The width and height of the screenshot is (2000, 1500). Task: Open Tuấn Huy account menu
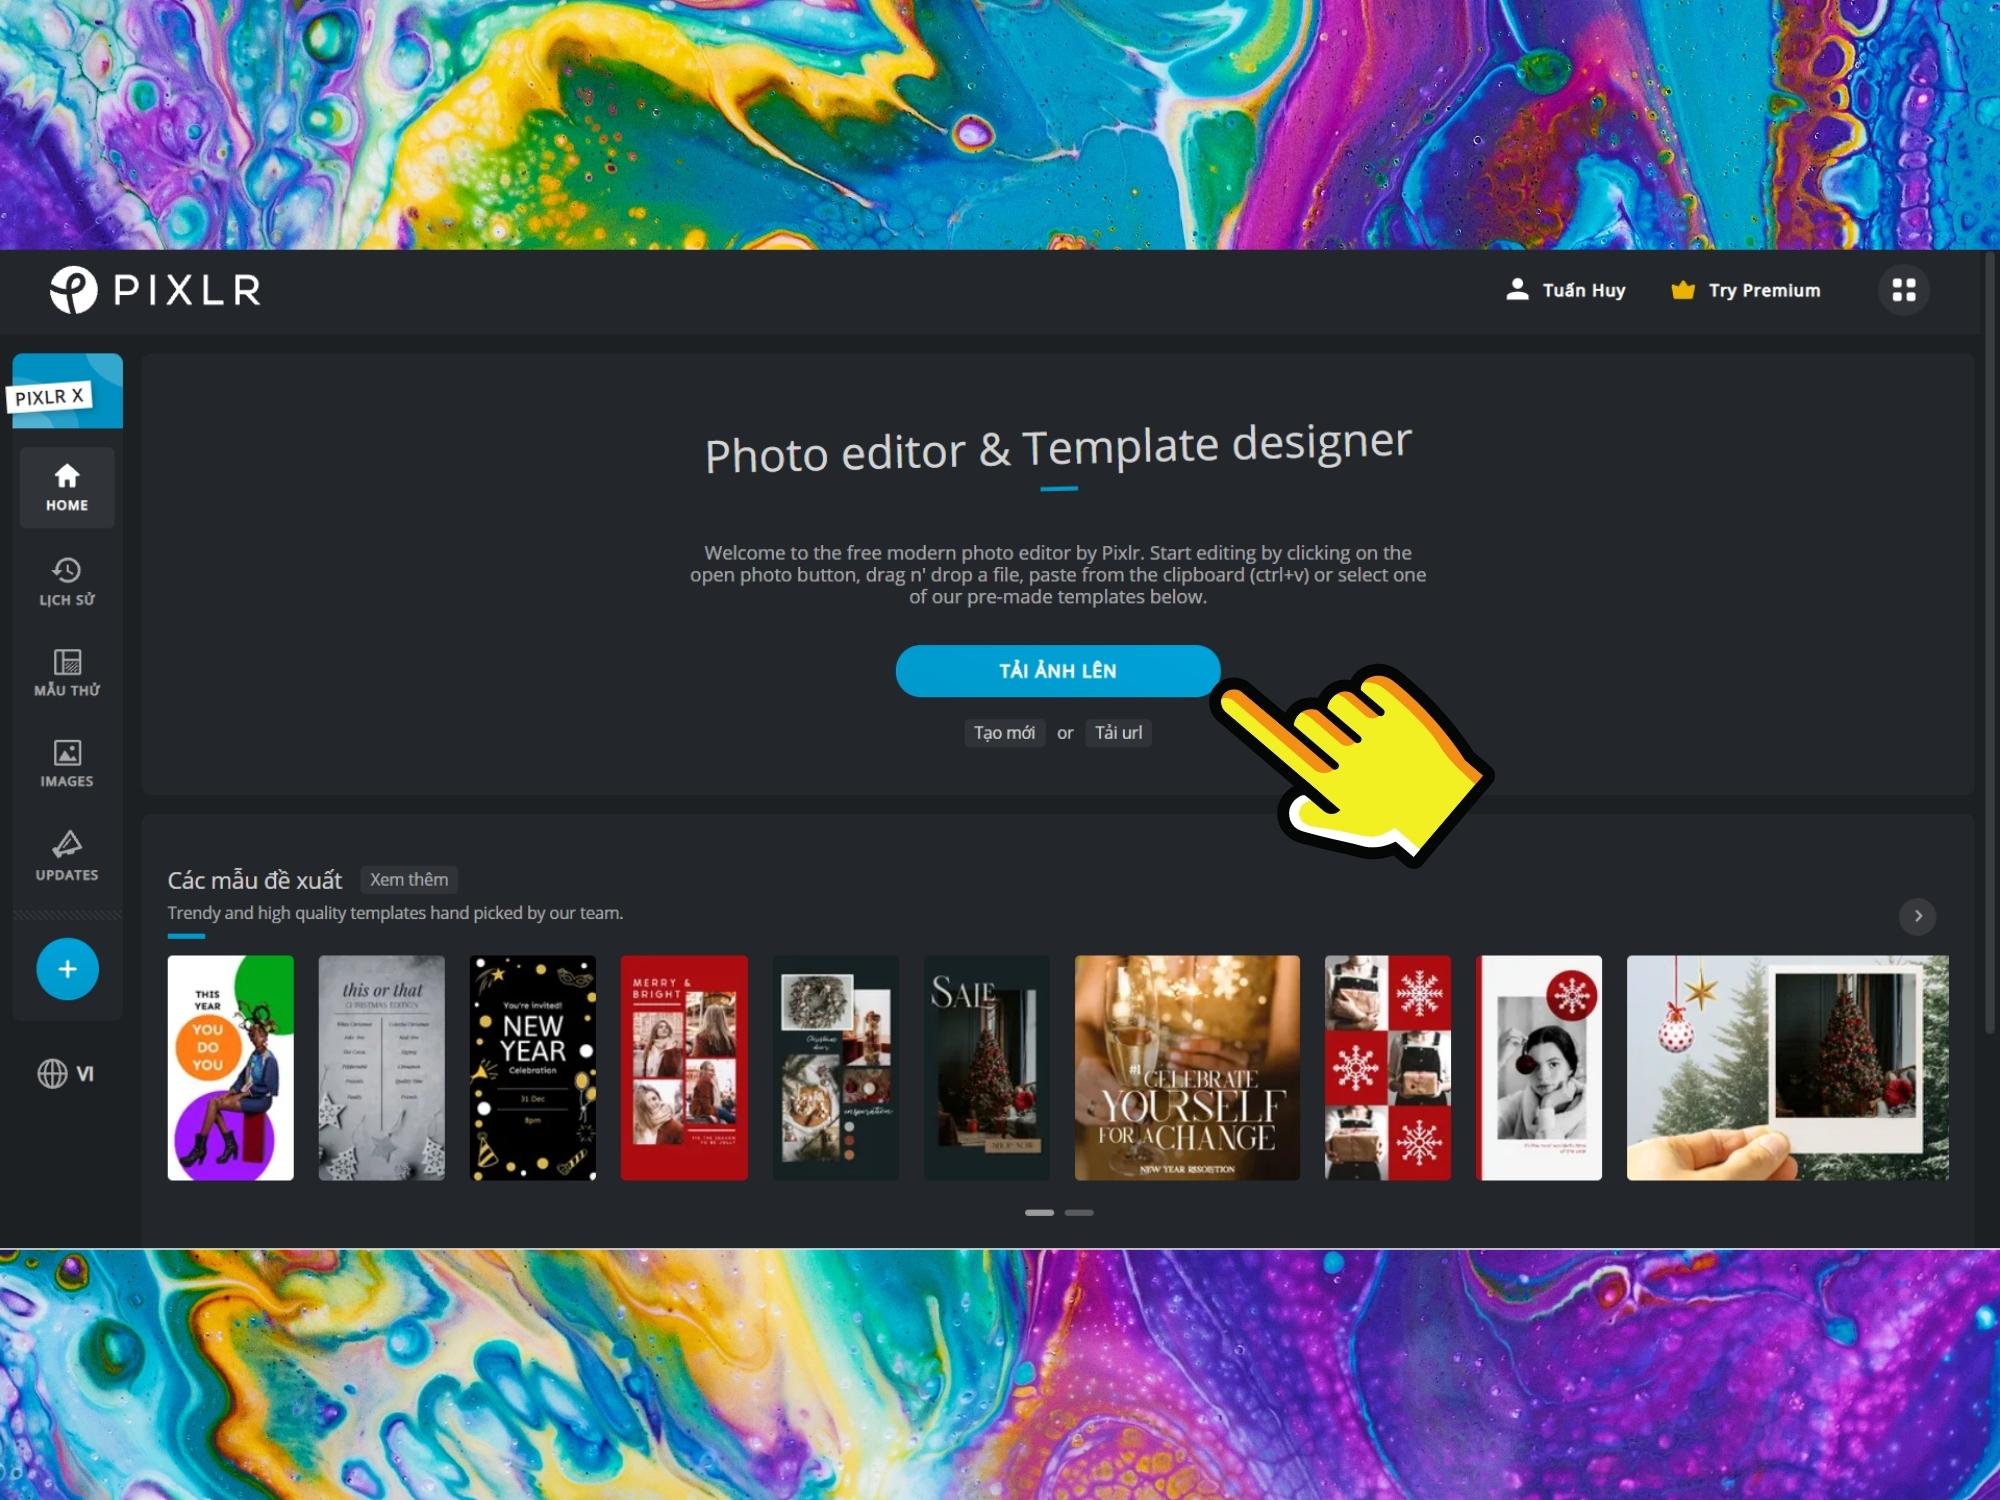click(1565, 290)
